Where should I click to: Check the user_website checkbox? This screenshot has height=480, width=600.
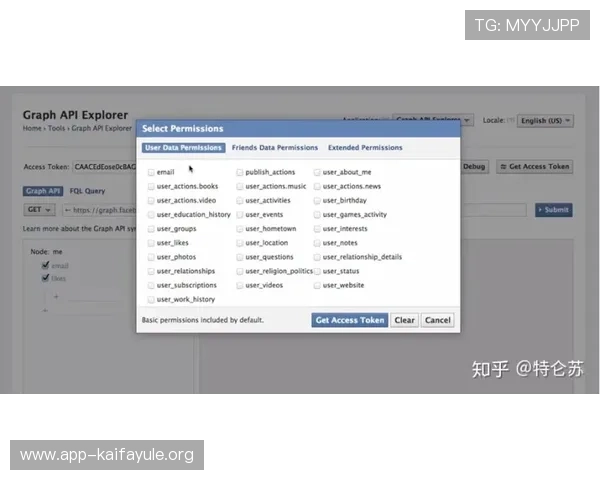317,286
